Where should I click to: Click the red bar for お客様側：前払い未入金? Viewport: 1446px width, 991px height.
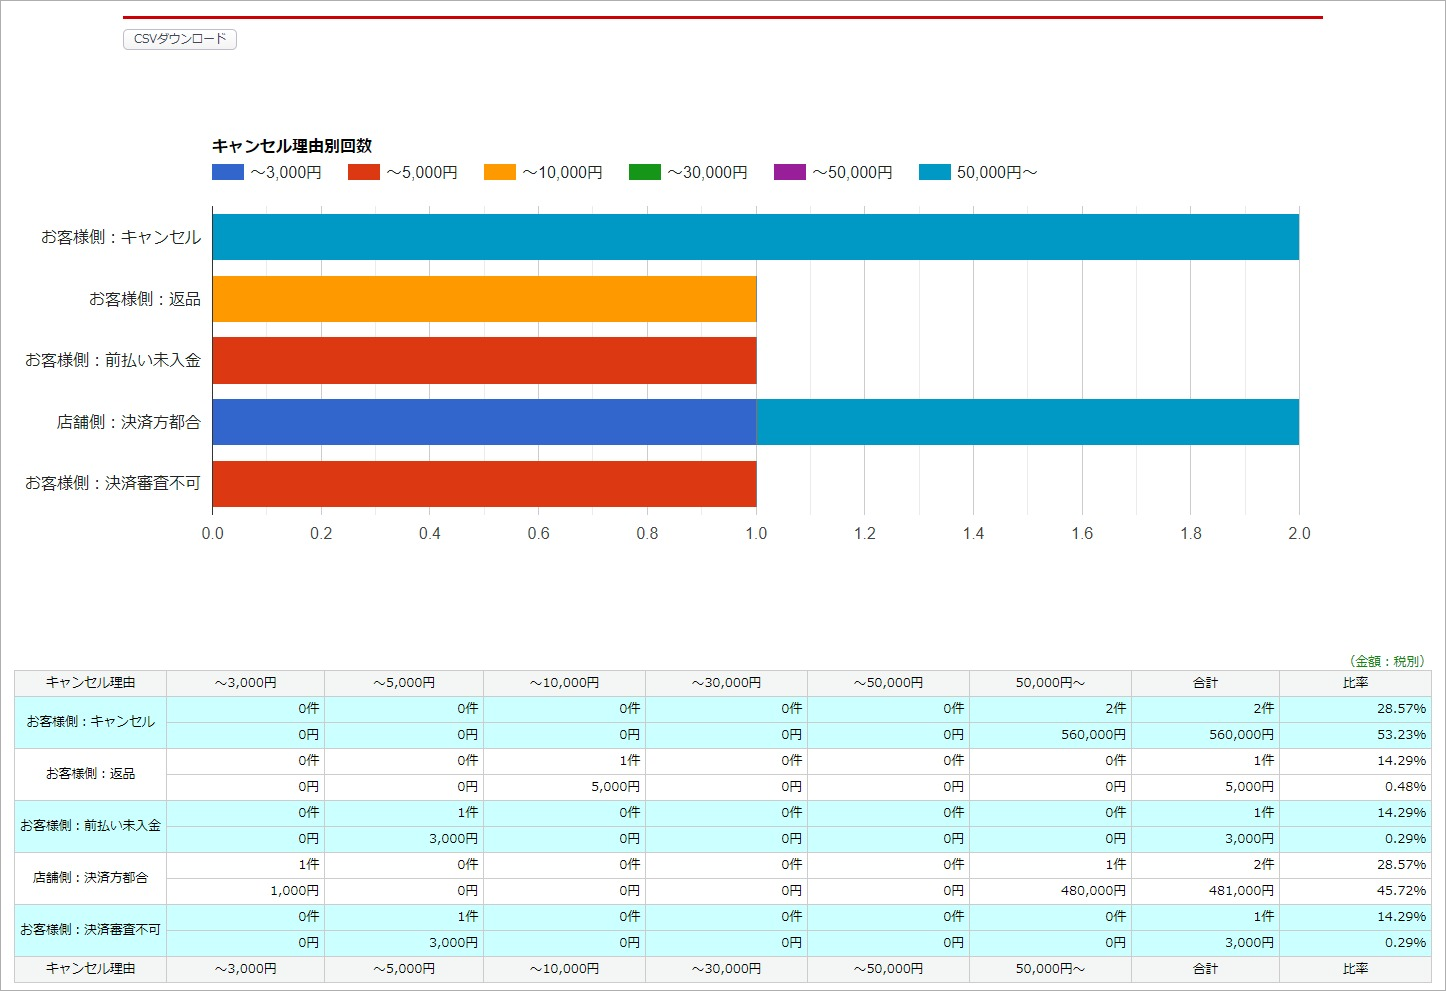[484, 360]
